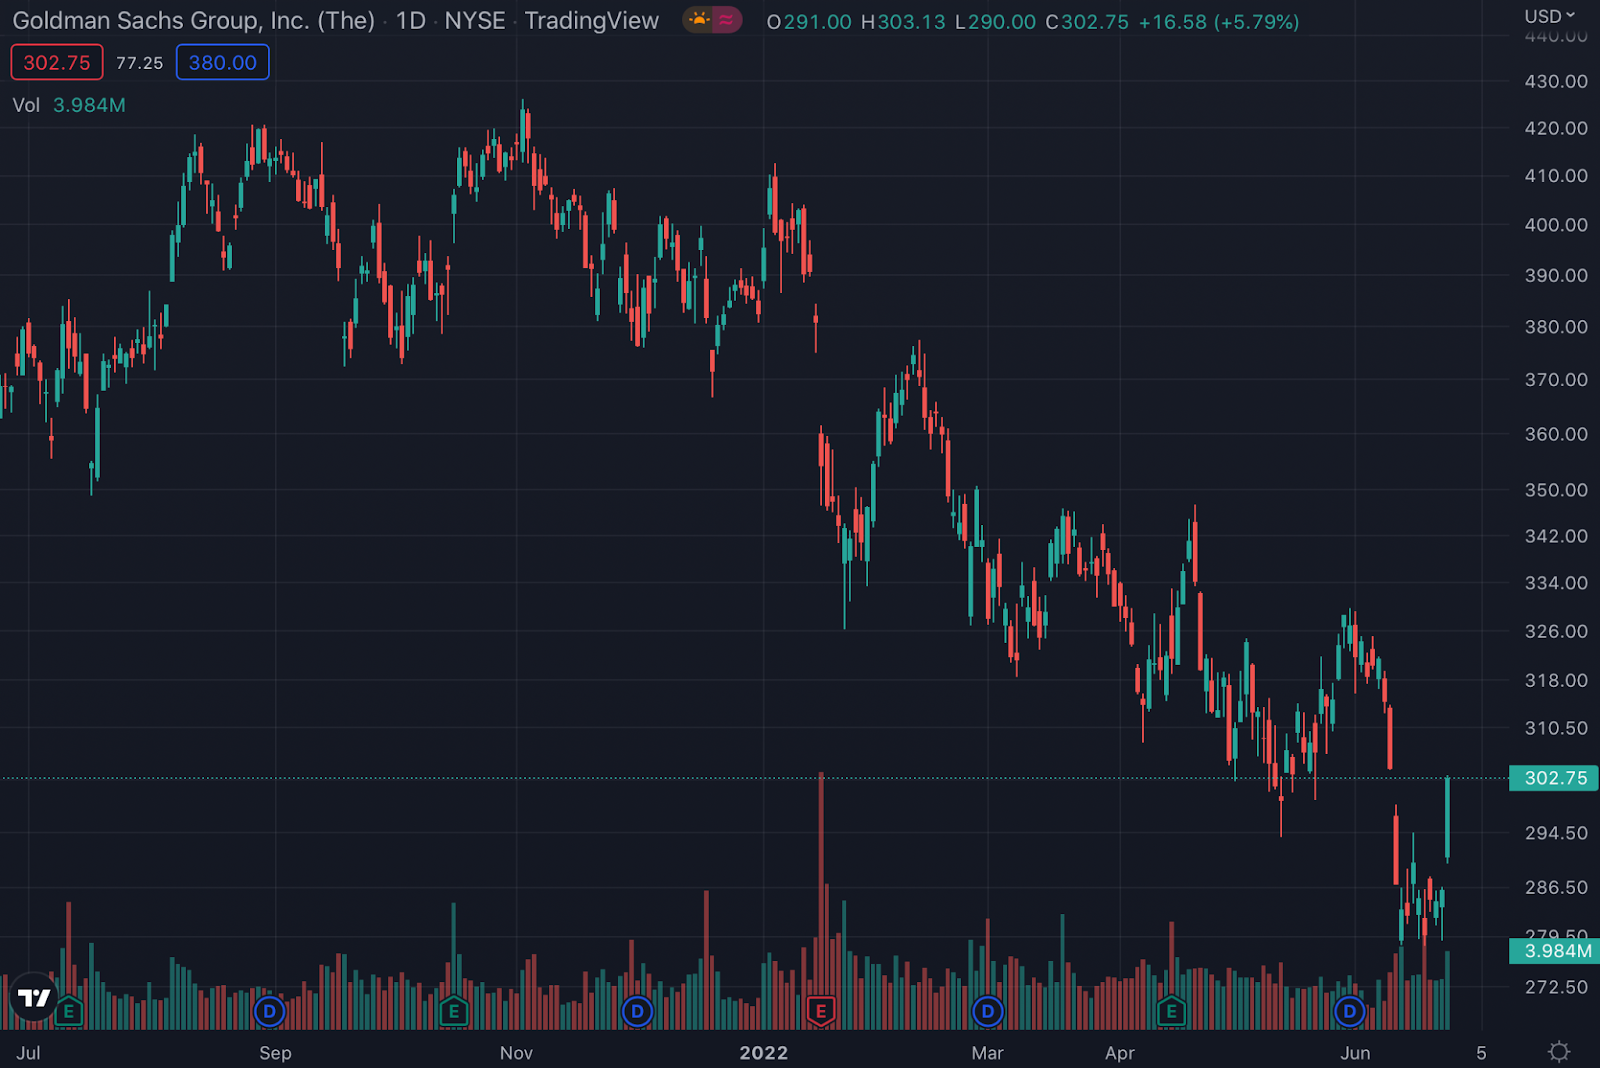Click the 390.00 price scale label
The width and height of the screenshot is (1600, 1068).
(x=1556, y=275)
